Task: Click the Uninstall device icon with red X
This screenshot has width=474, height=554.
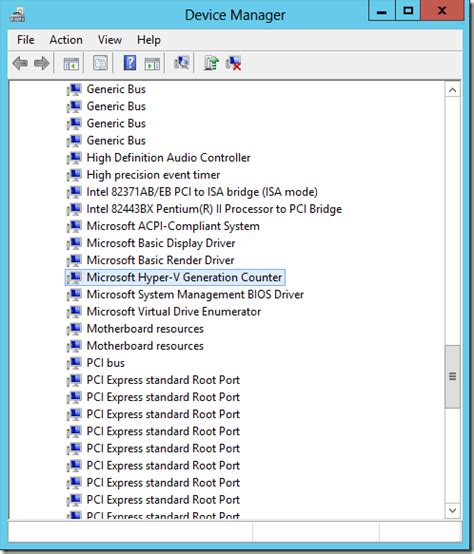Action: click(233, 64)
